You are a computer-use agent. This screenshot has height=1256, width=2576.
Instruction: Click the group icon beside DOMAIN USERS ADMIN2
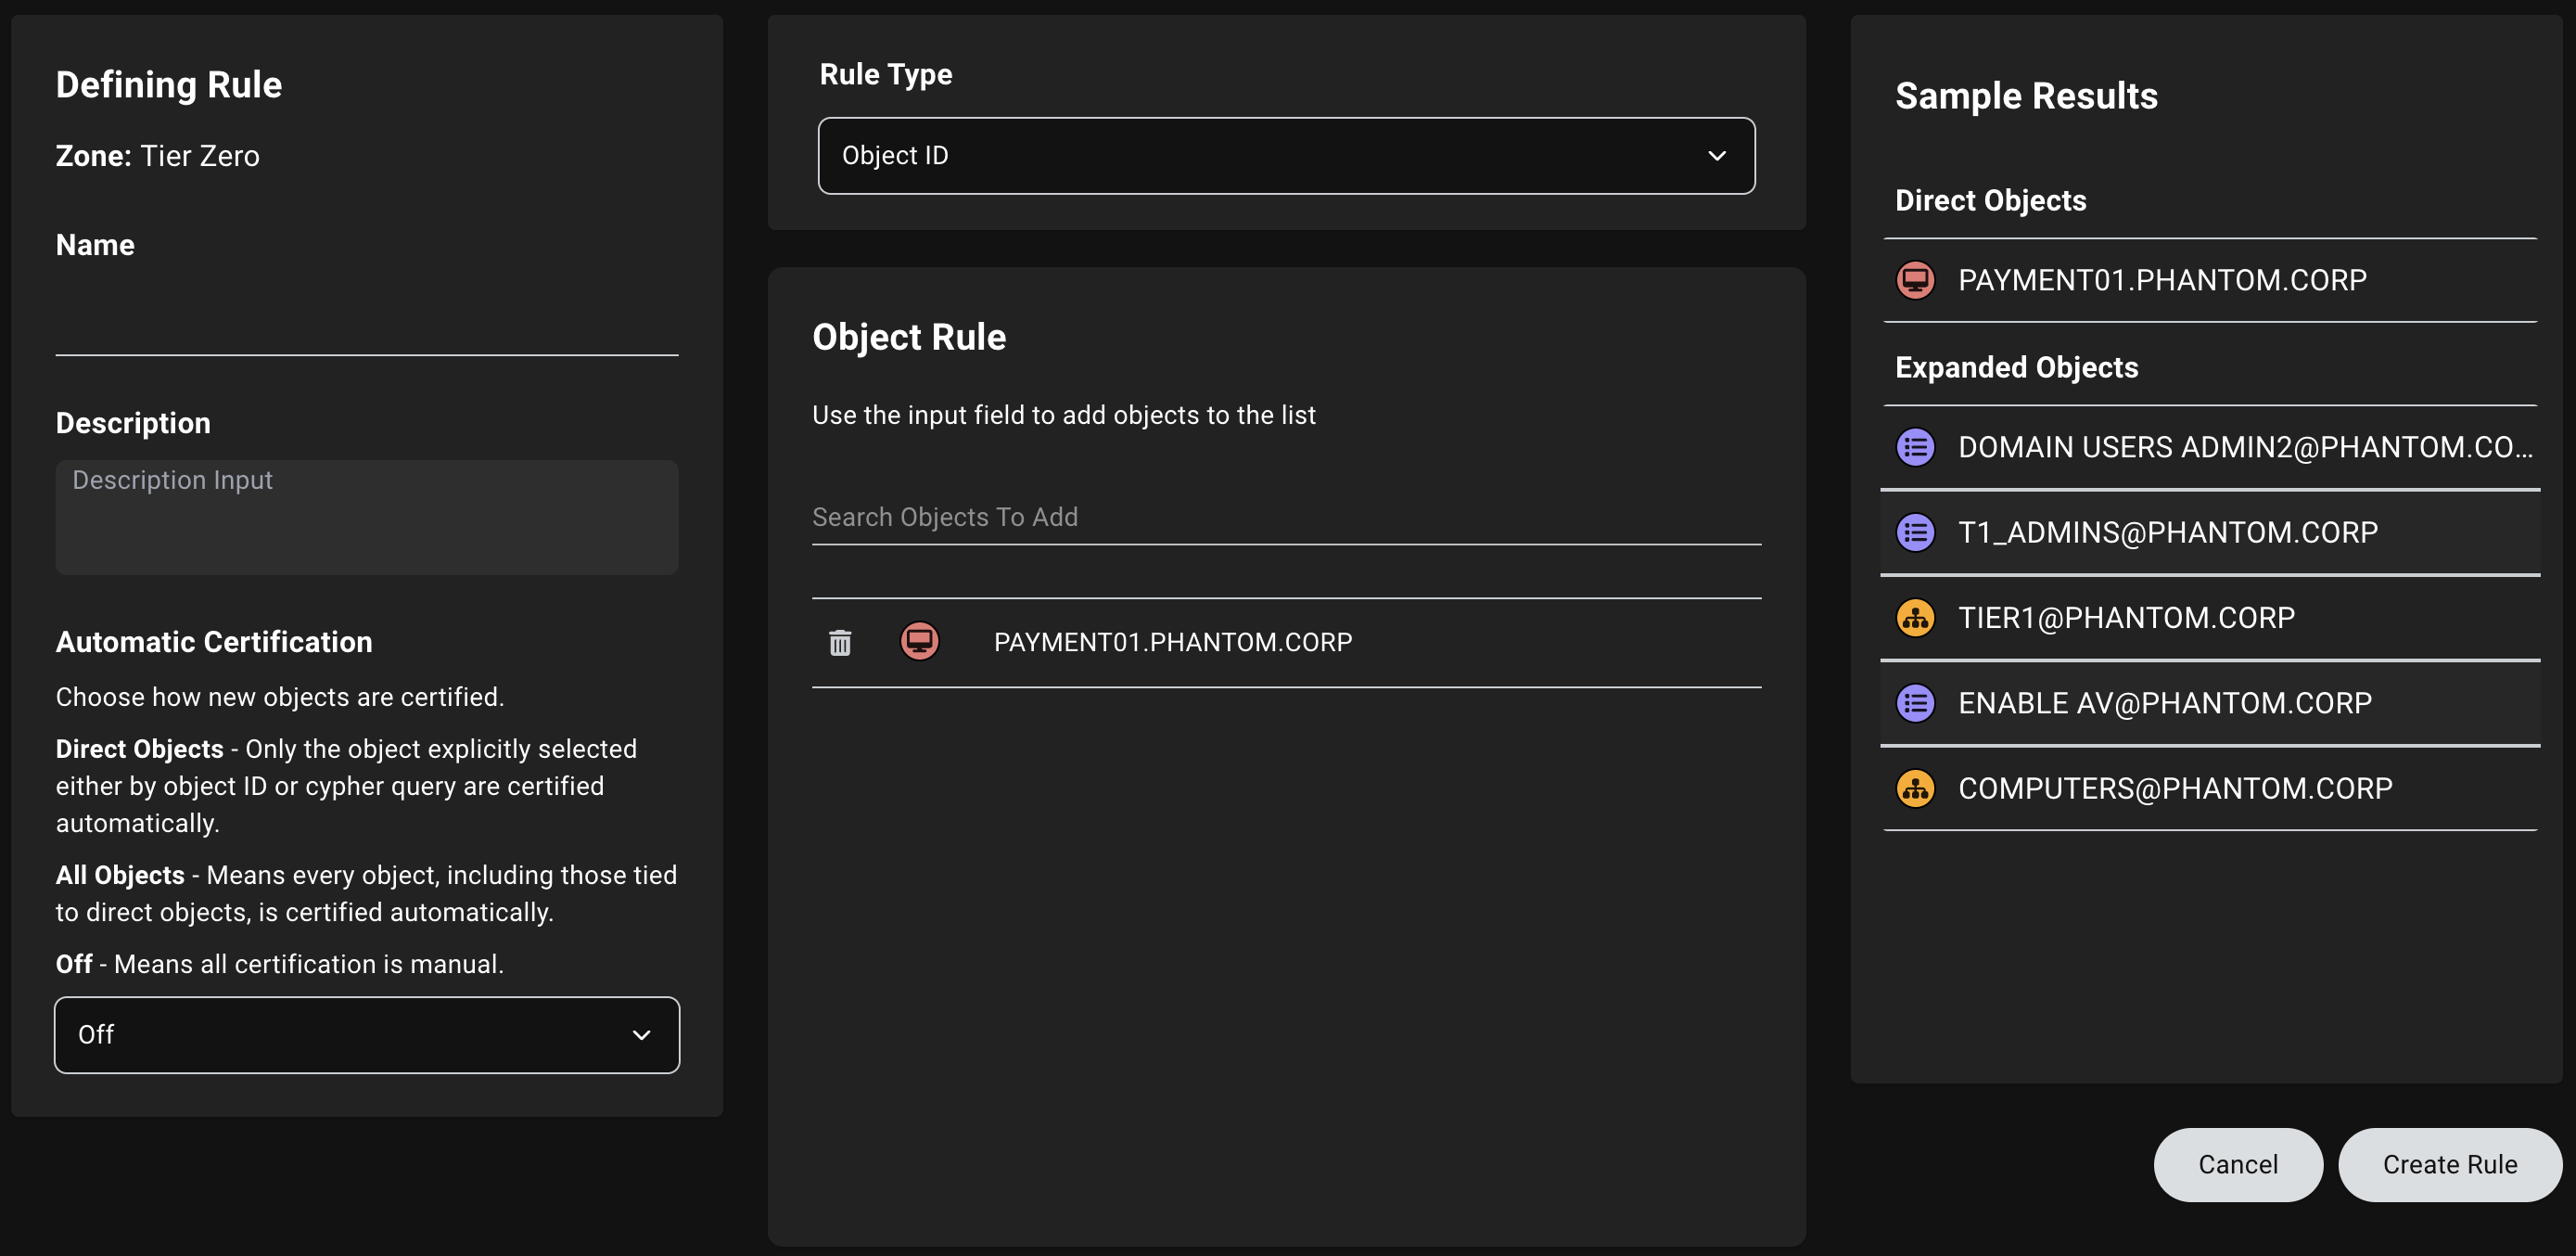[1916, 447]
